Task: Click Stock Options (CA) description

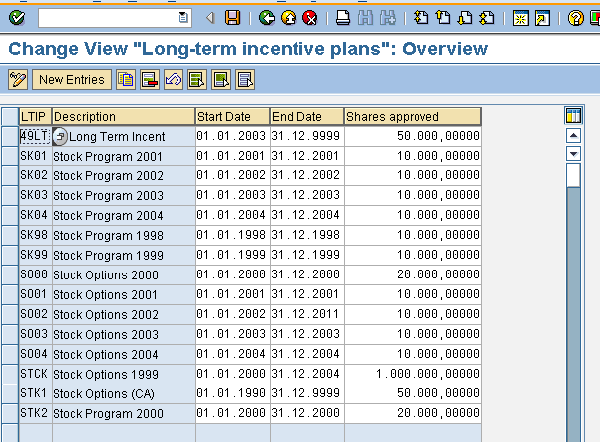Action: coord(124,393)
